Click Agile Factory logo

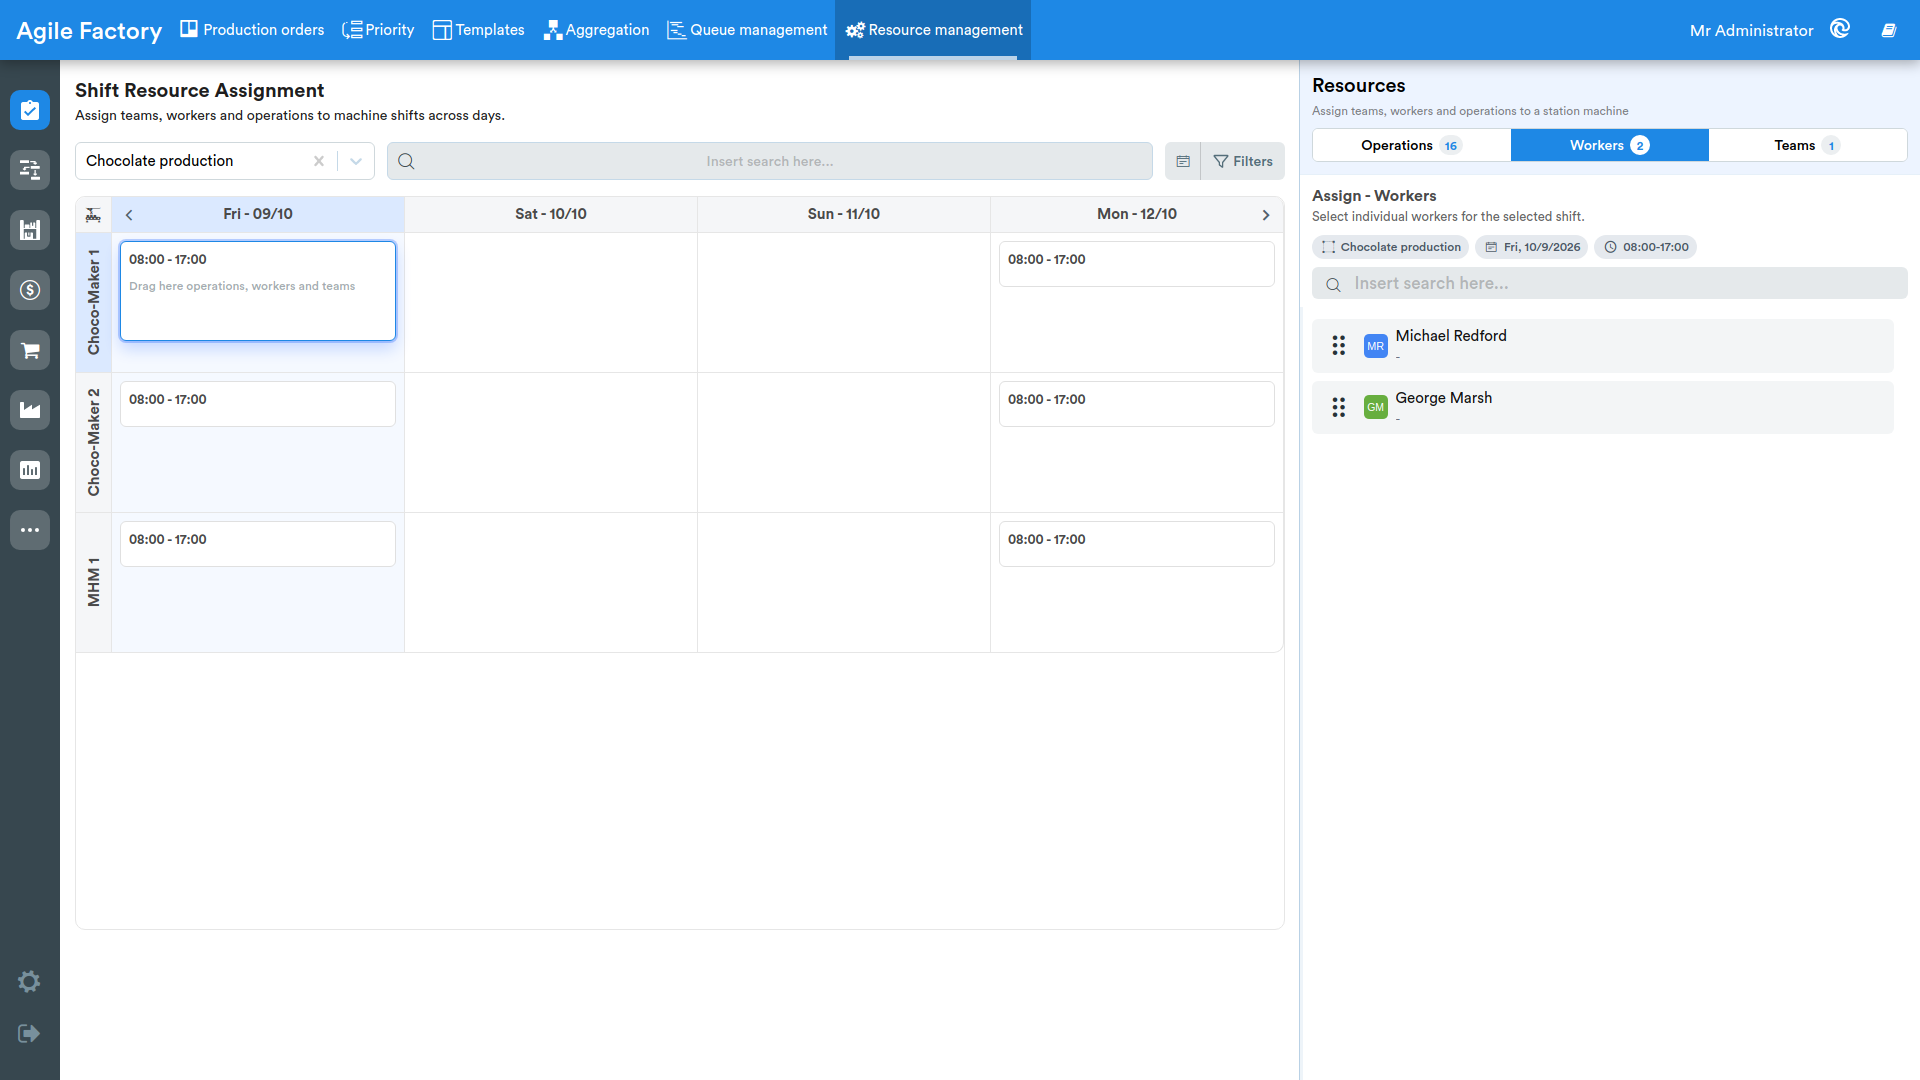pos(89,31)
